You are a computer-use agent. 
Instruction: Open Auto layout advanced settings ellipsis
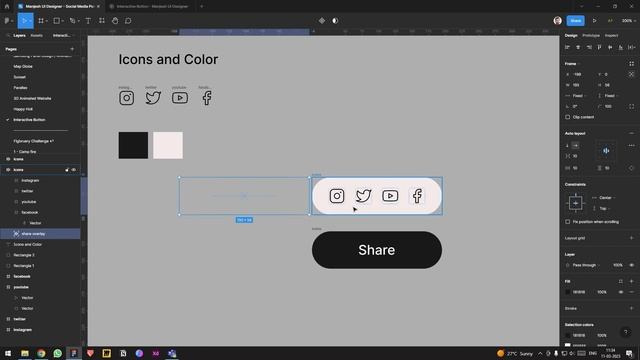pos(631,145)
